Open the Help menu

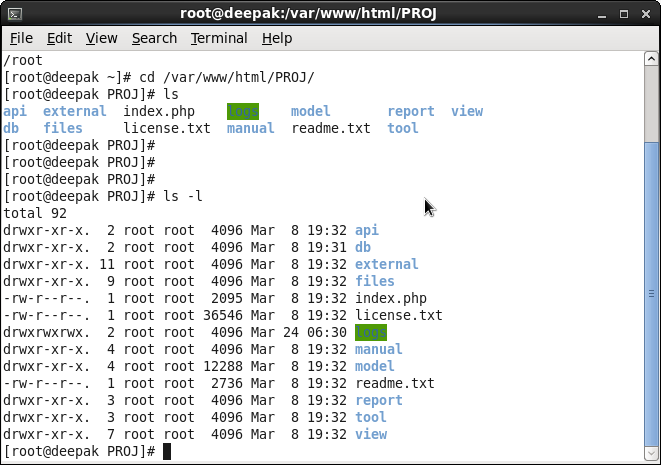(277, 38)
